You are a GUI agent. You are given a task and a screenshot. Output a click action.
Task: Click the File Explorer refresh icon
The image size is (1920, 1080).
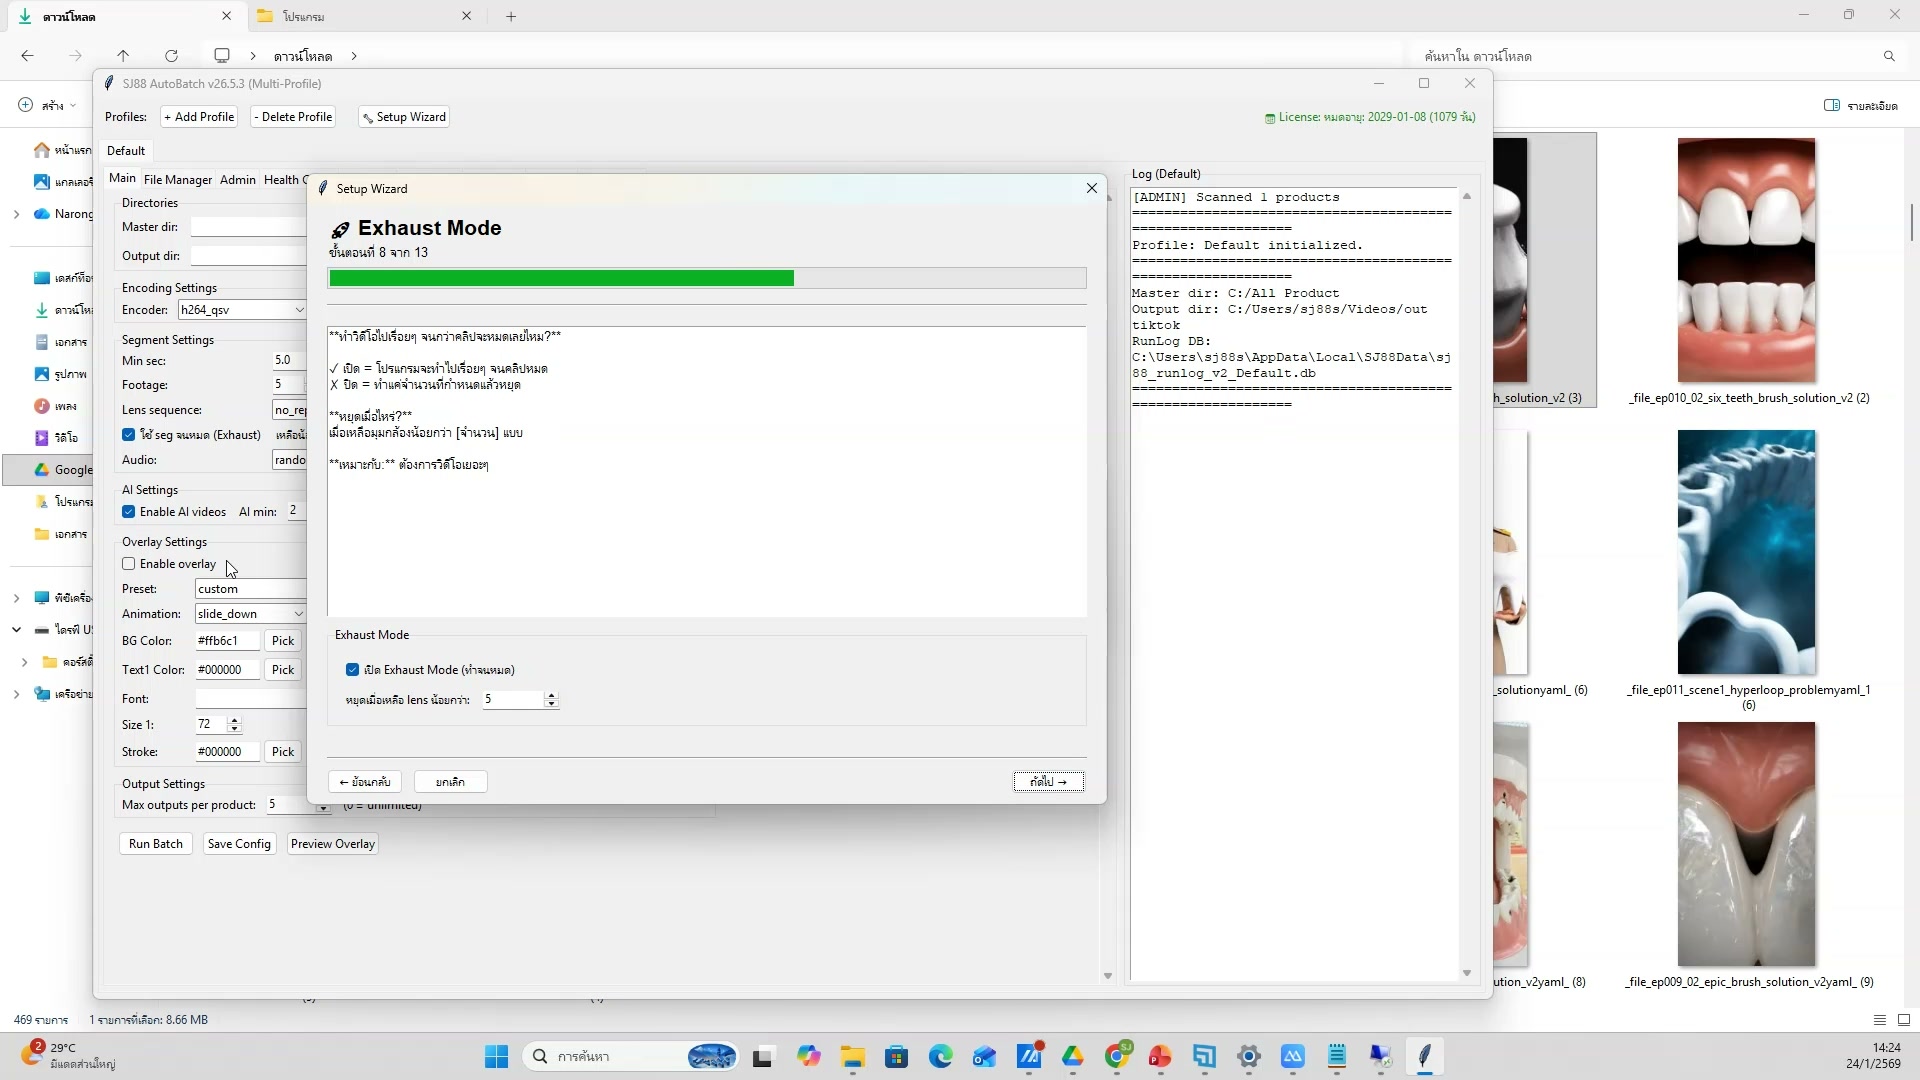(171, 56)
